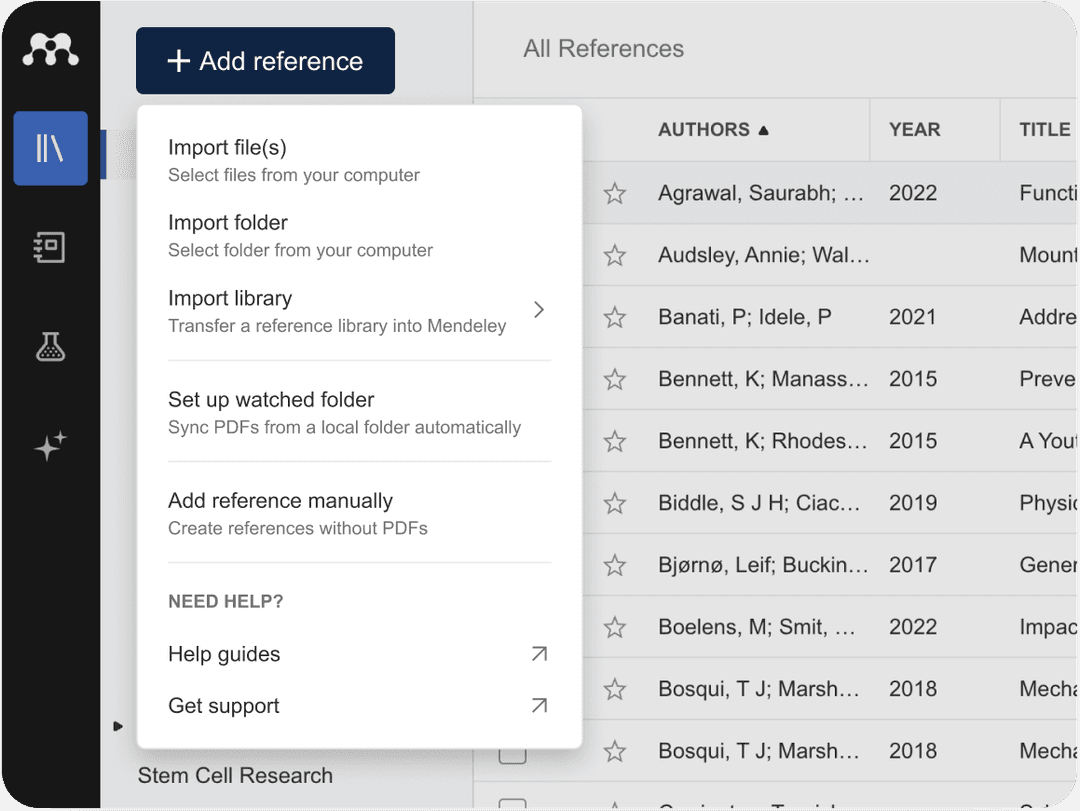
Task: Click the external link arrow beside Help guides
Action: click(539, 654)
